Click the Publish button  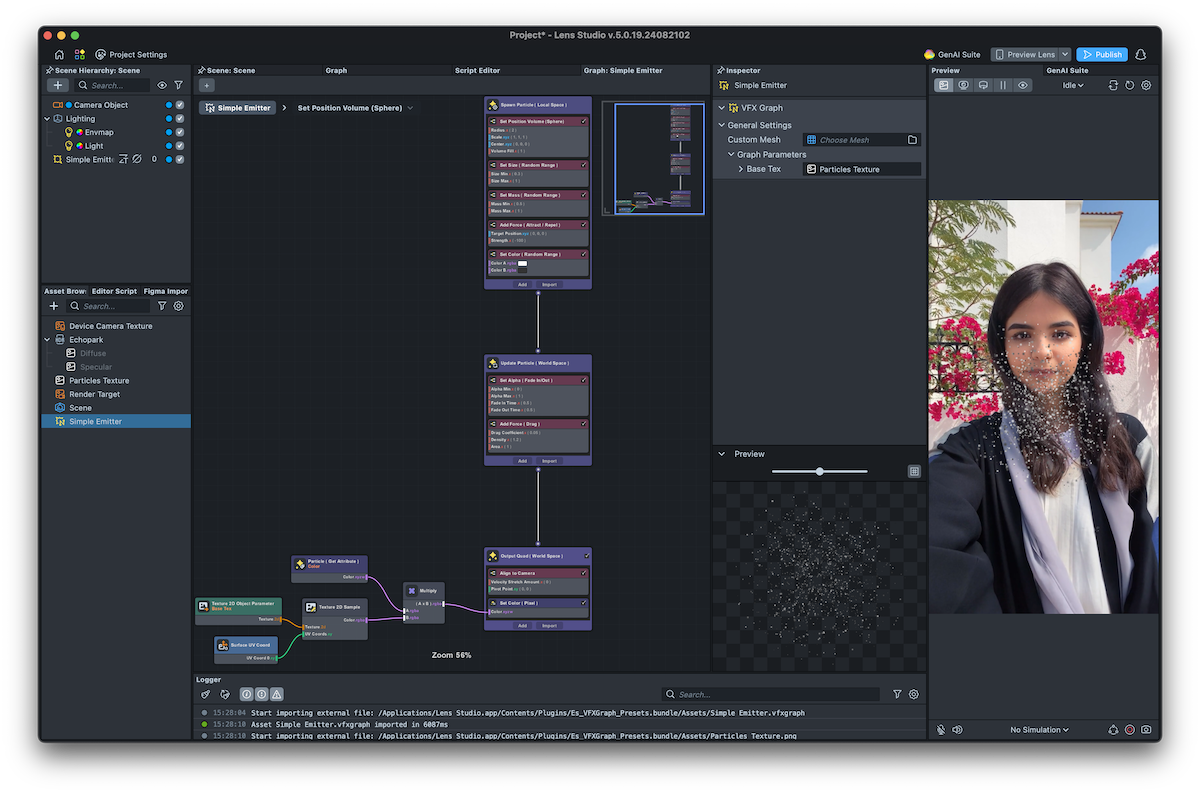tap(1101, 54)
